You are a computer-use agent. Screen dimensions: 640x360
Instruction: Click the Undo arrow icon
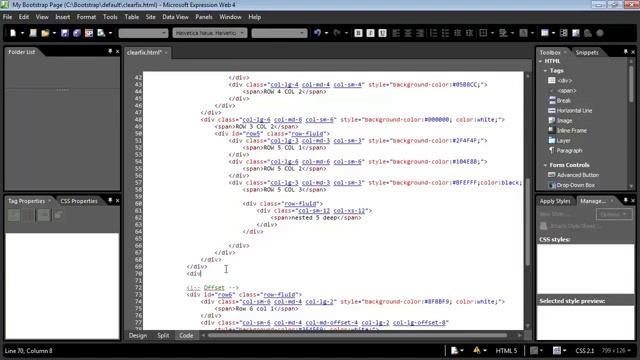318,33
